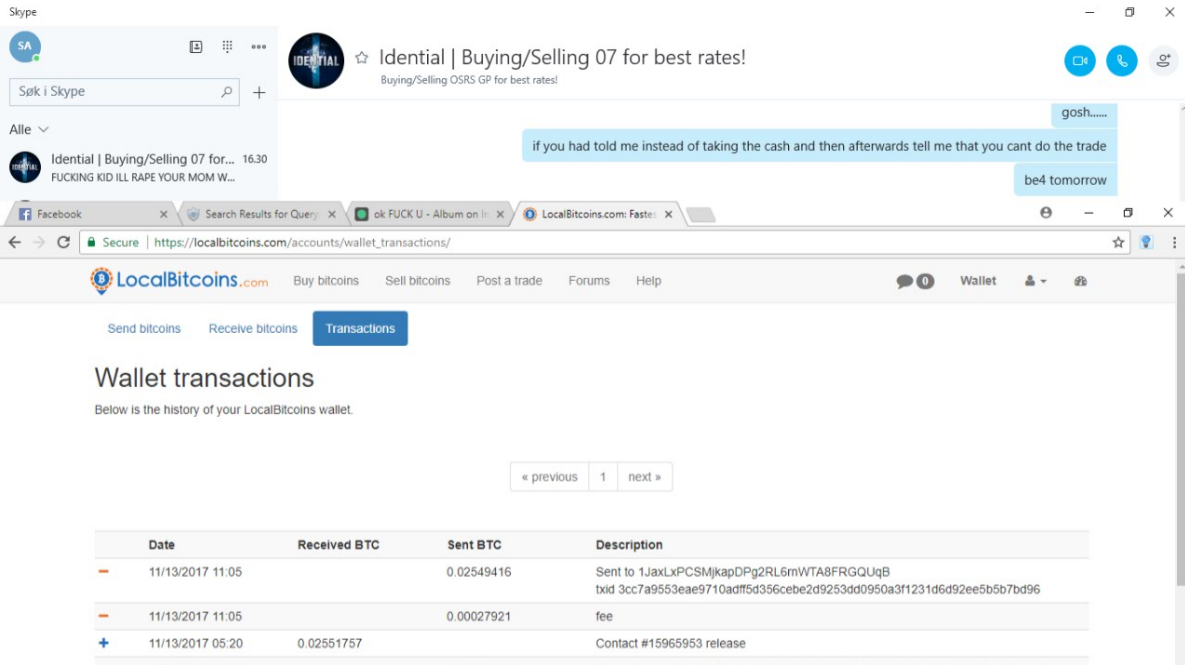Screen dimensions: 1185x665
Task: Click the magnifier icon in Skype search
Action: [x=226, y=91]
